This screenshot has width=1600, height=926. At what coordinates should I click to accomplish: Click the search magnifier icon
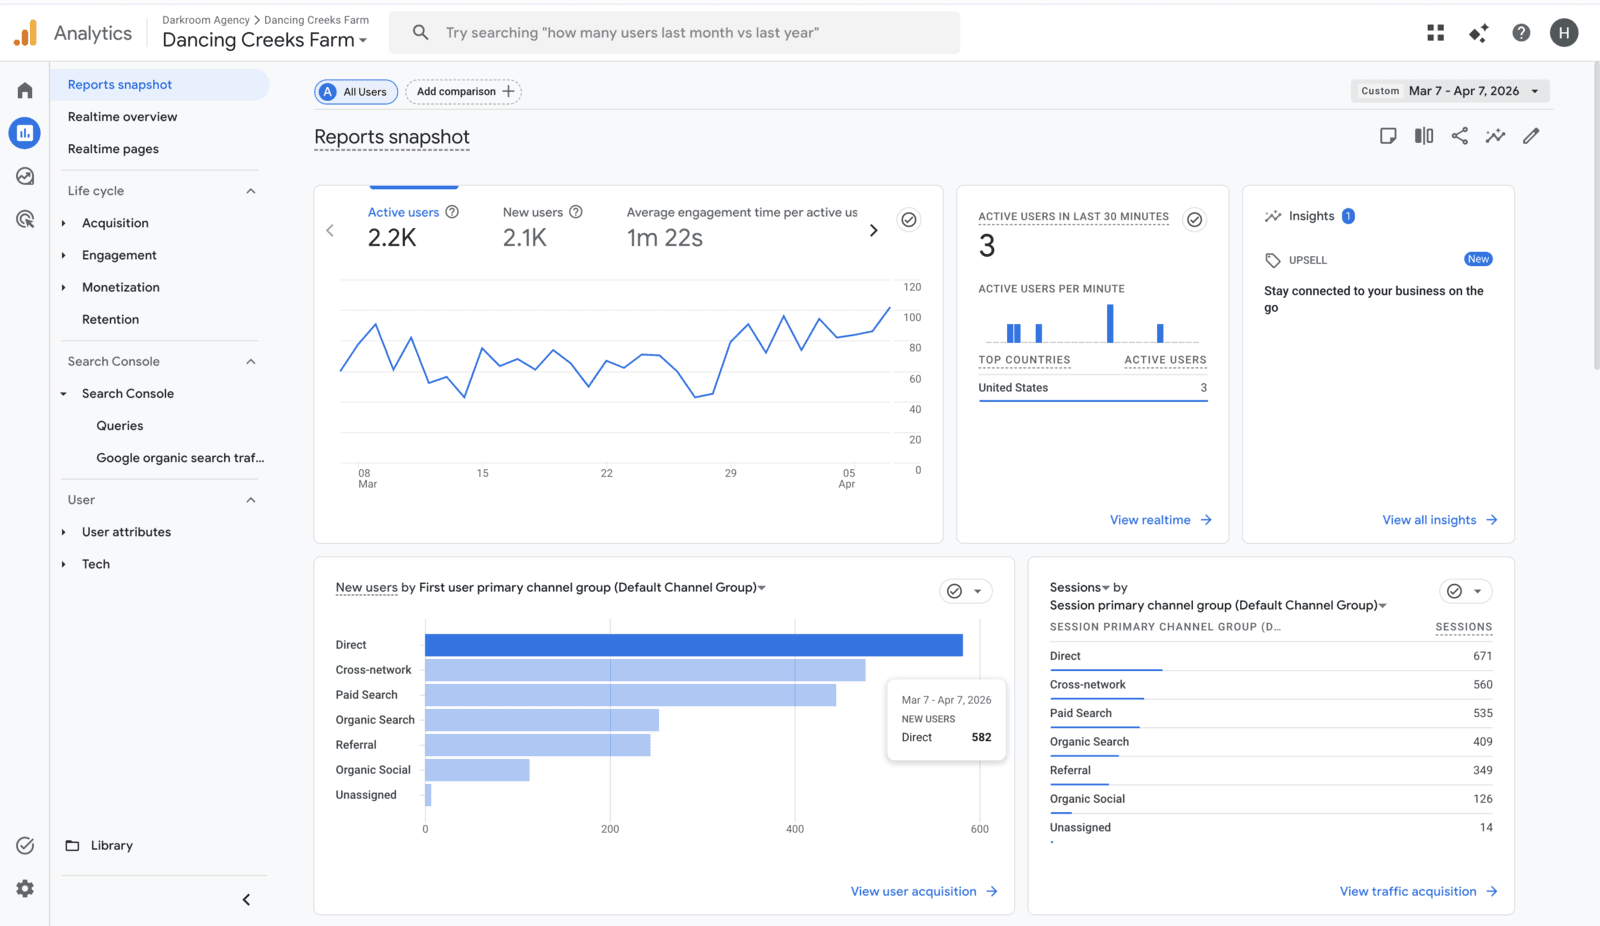[x=421, y=33]
